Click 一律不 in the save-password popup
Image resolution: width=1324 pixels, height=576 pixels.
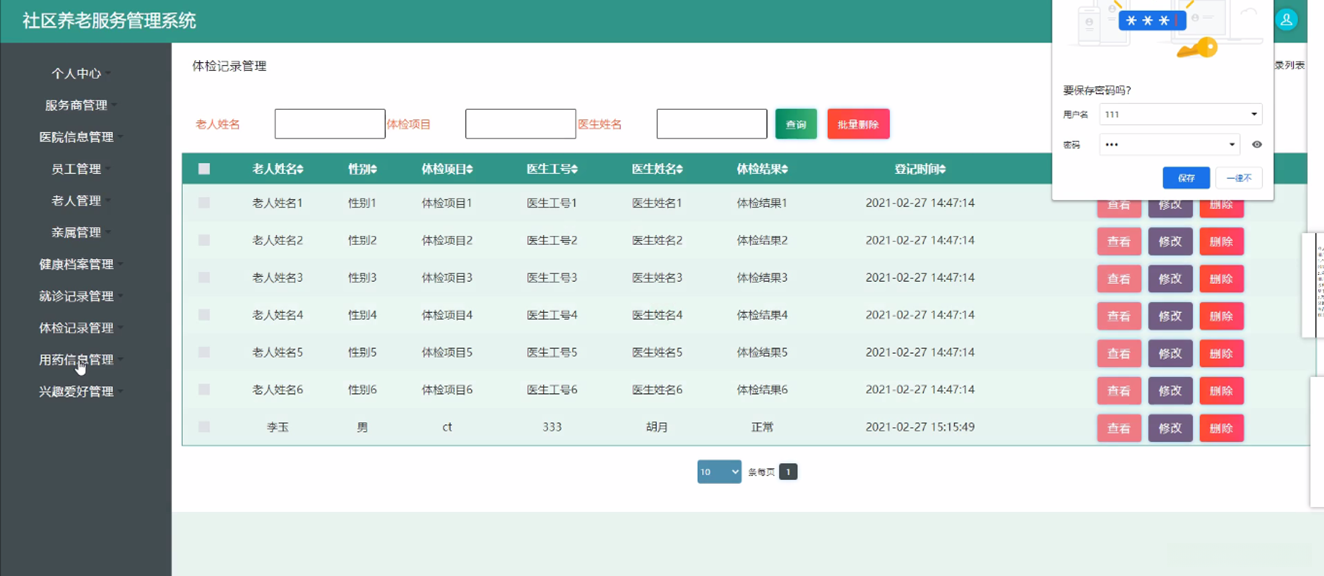[x=1239, y=178]
